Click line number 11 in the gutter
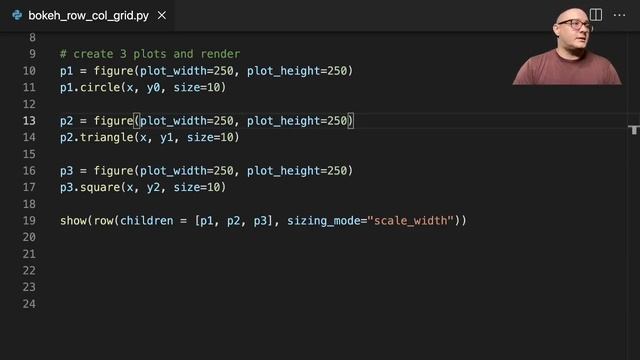Viewport: 640px width, 360px height. [x=29, y=87]
